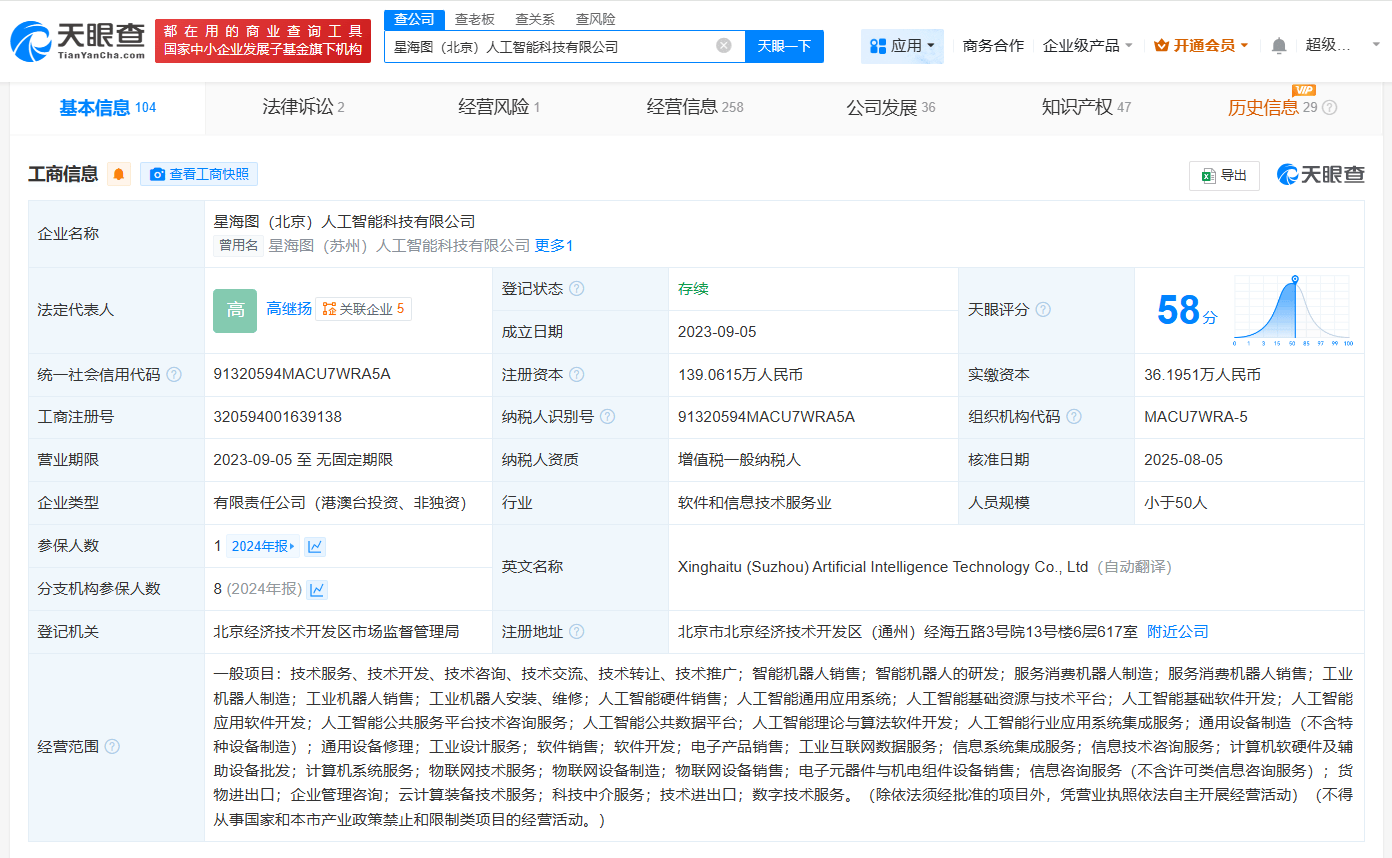This screenshot has width=1392, height=858.
Task: Click help icon beside 经营范围
Action: coord(112,747)
